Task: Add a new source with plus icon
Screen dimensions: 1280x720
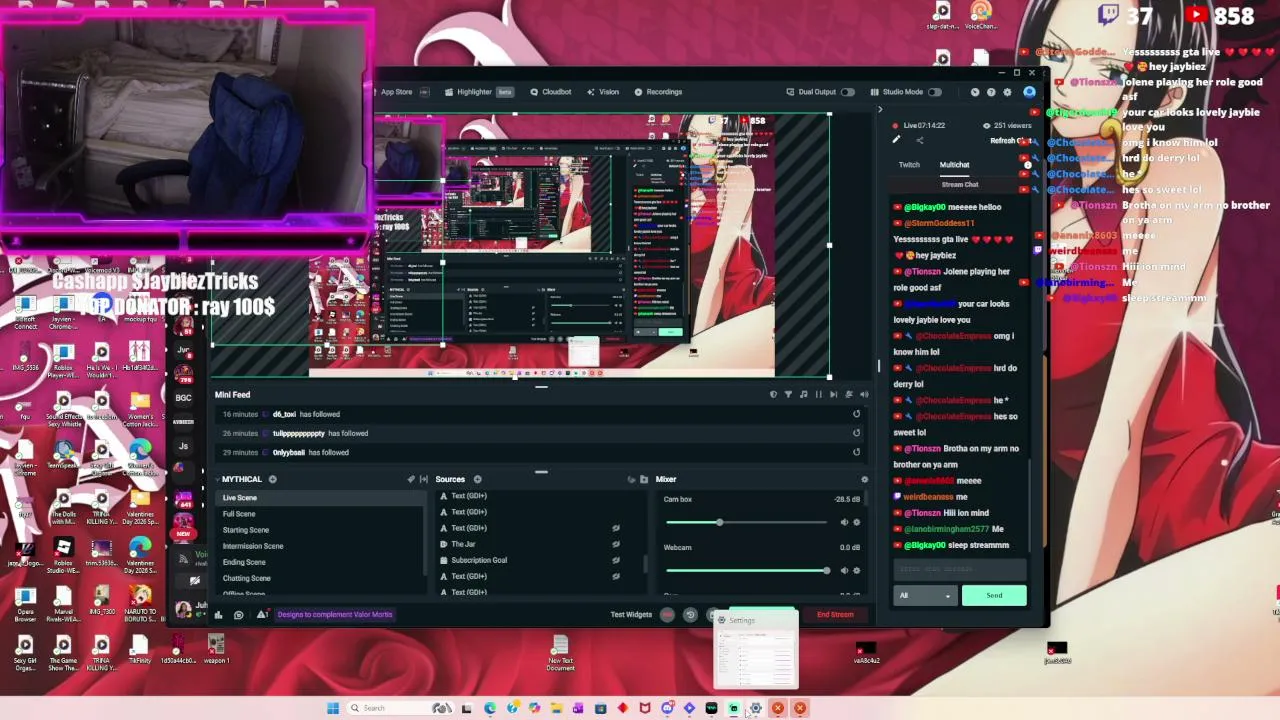Action: 477,479
